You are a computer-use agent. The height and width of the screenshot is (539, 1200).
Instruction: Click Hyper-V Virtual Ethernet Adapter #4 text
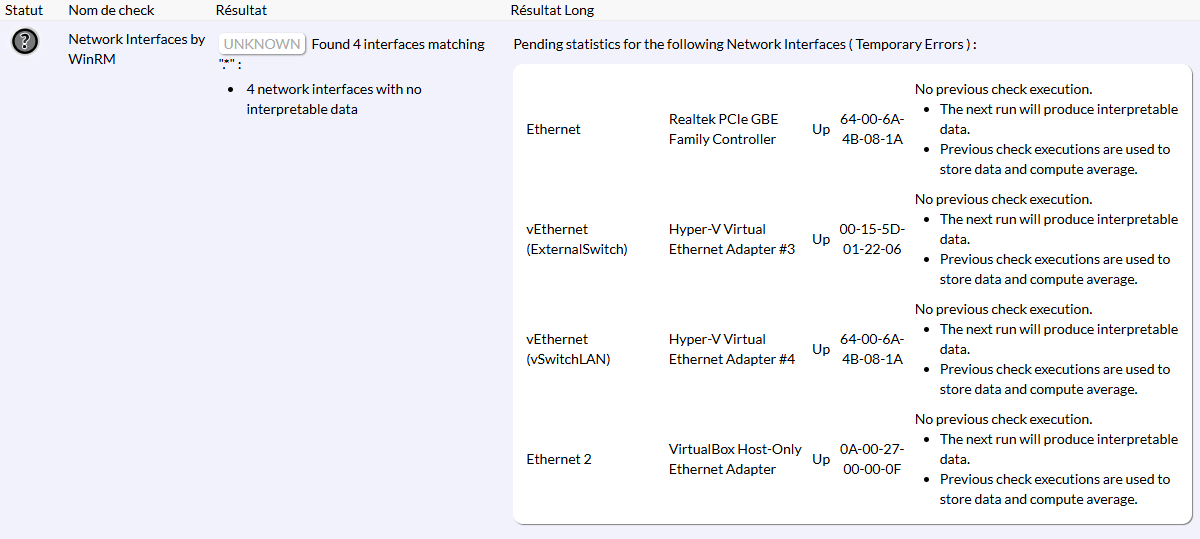tap(732, 349)
